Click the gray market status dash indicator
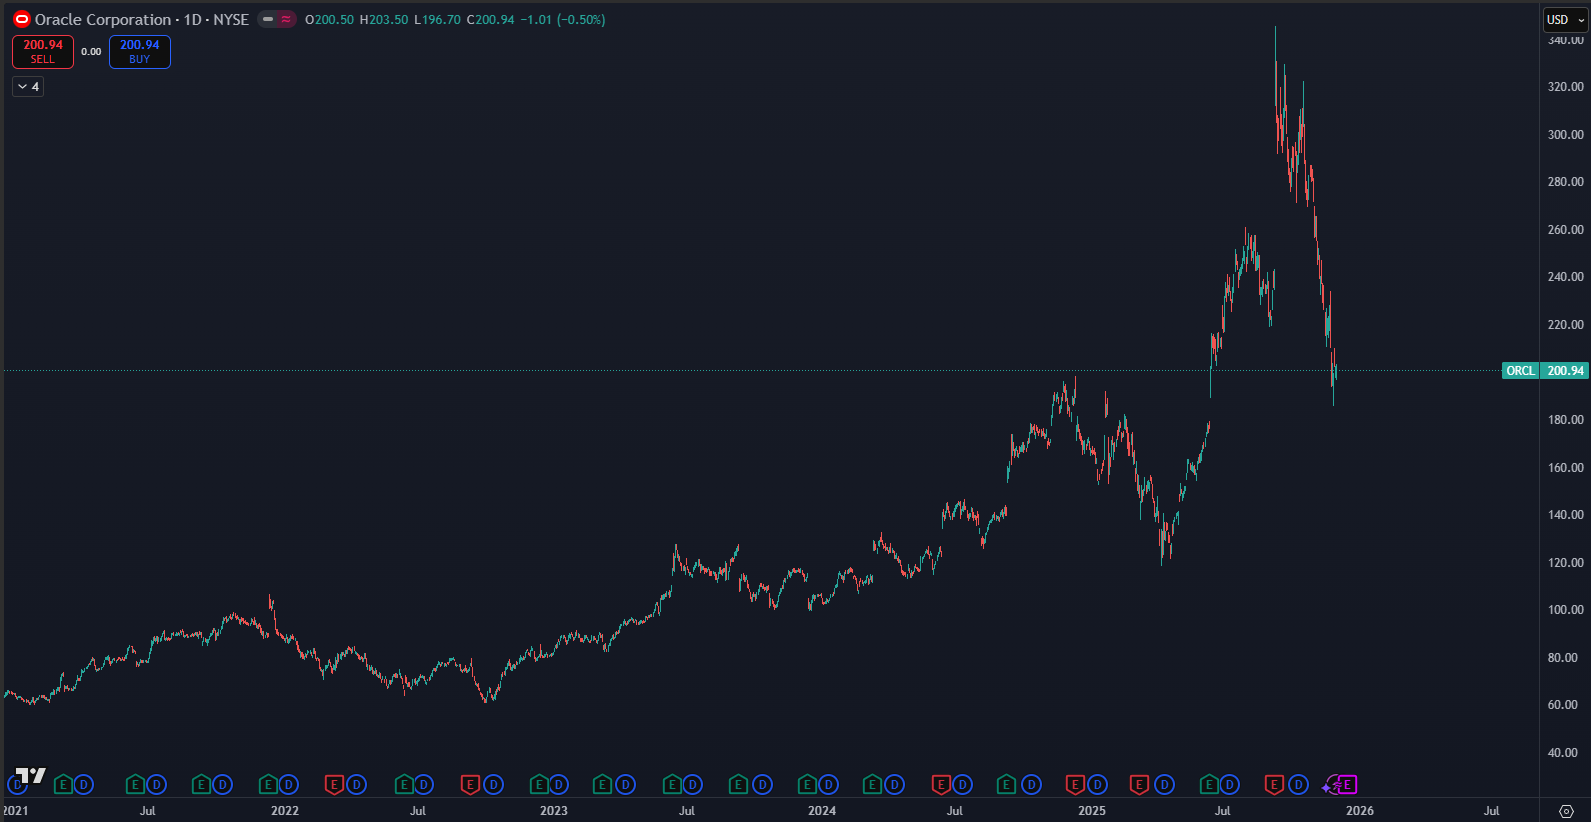Viewport: 1591px width, 822px height. [x=268, y=19]
